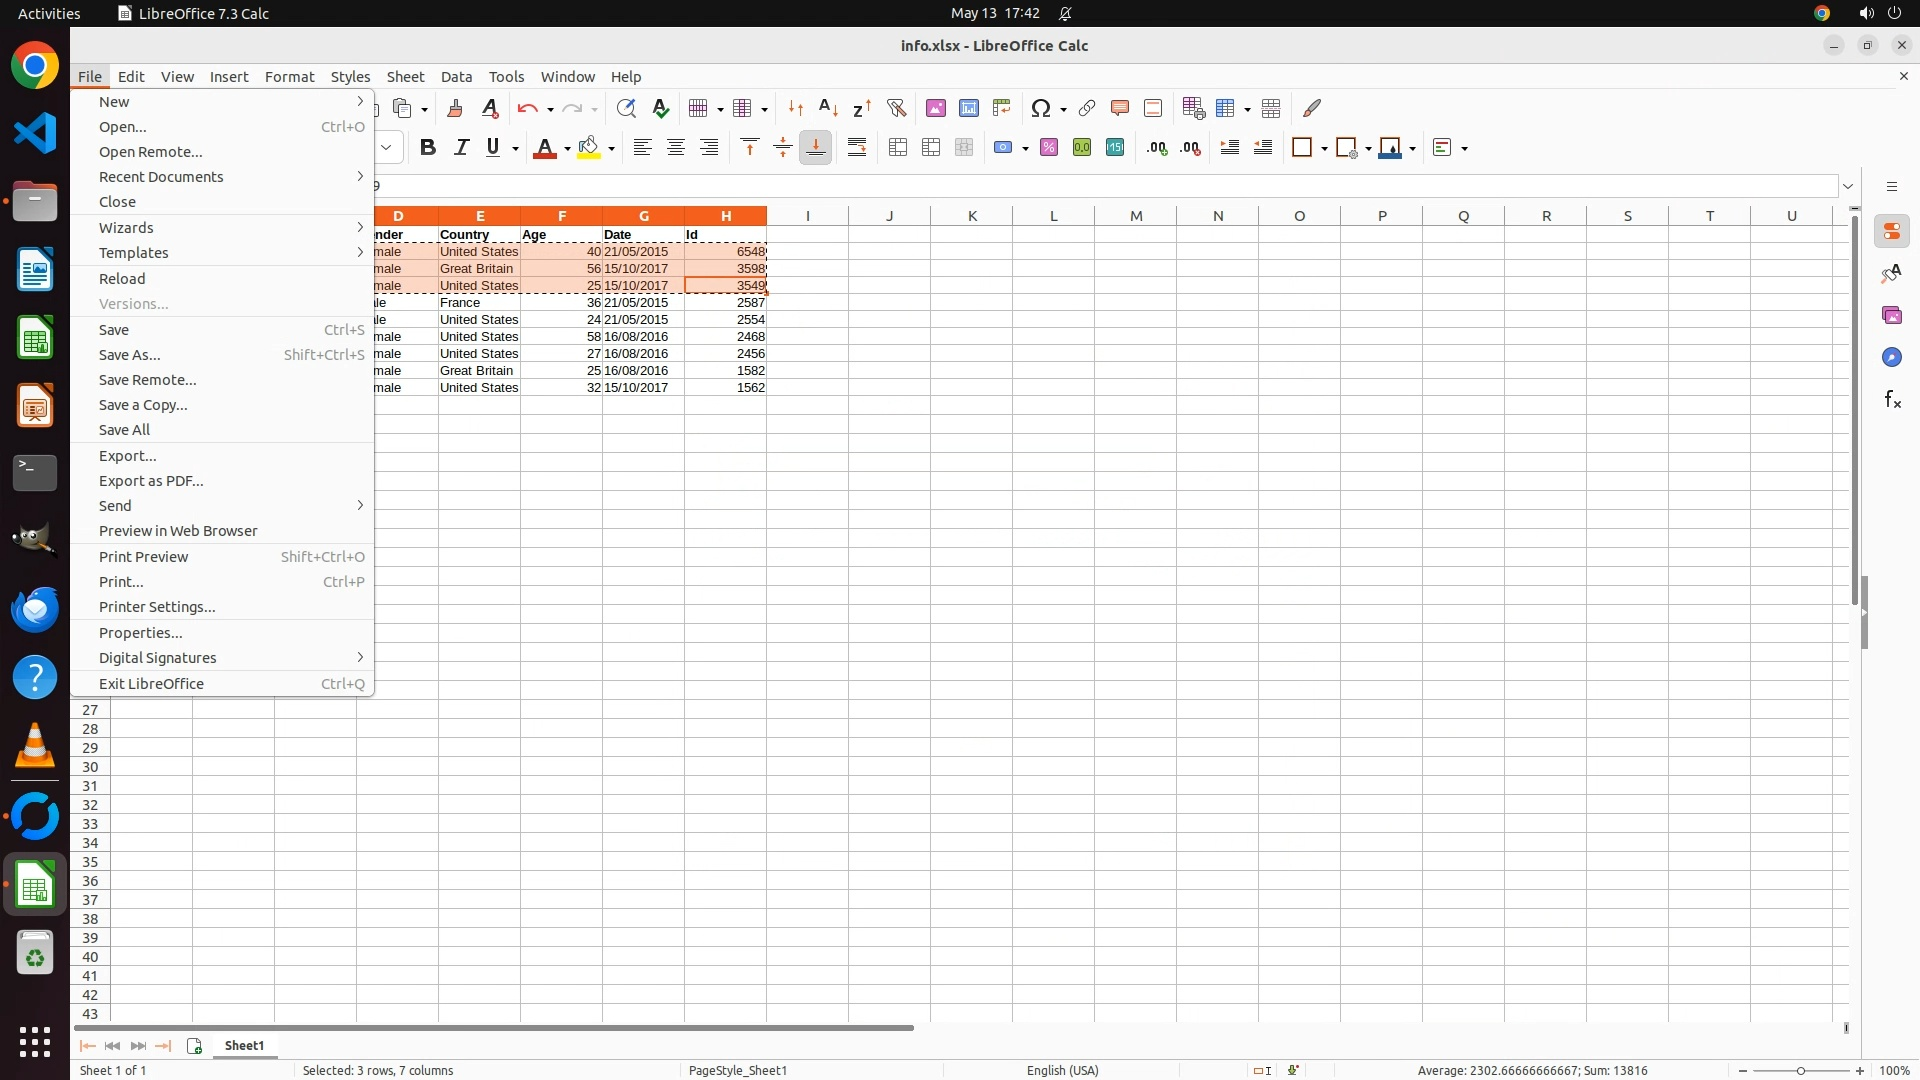Viewport: 1920px width, 1080px height.
Task: Click the Format as Percent icon
Action: (x=1049, y=148)
